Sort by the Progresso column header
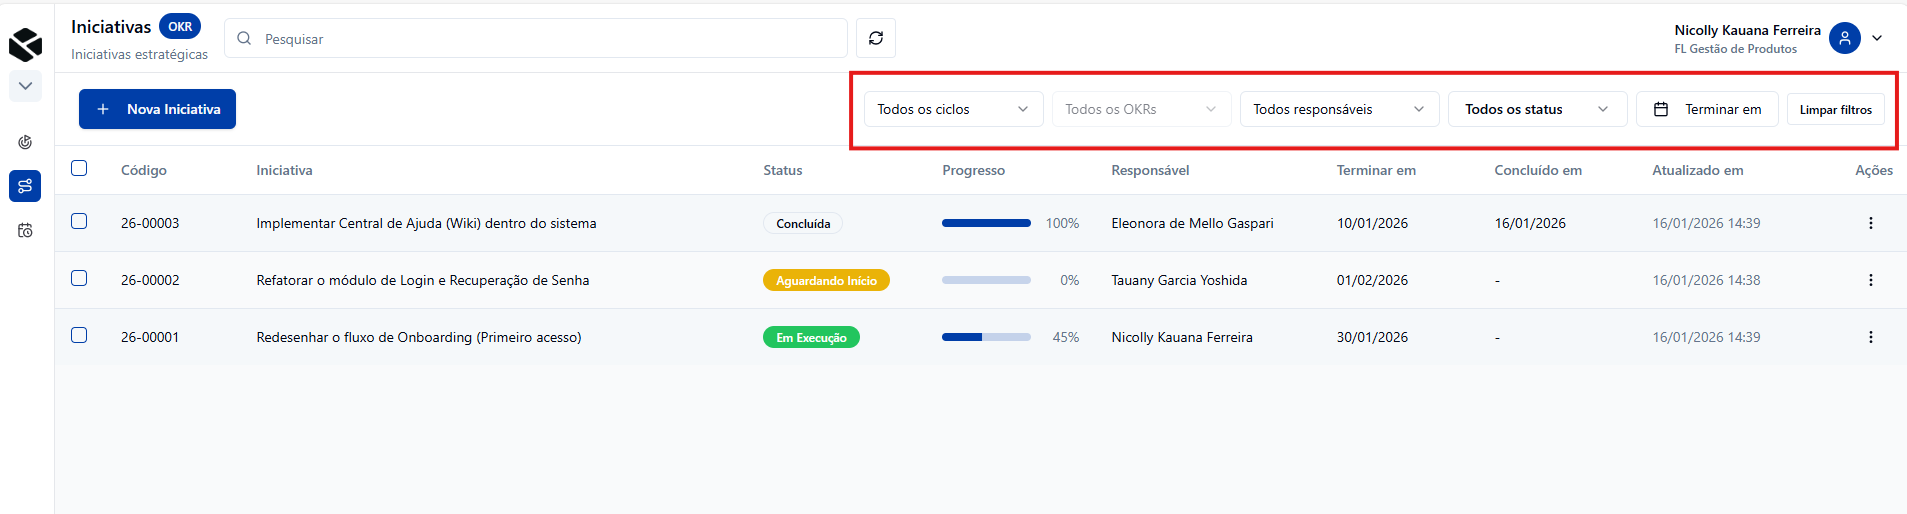The width and height of the screenshot is (1907, 514). 973,170
